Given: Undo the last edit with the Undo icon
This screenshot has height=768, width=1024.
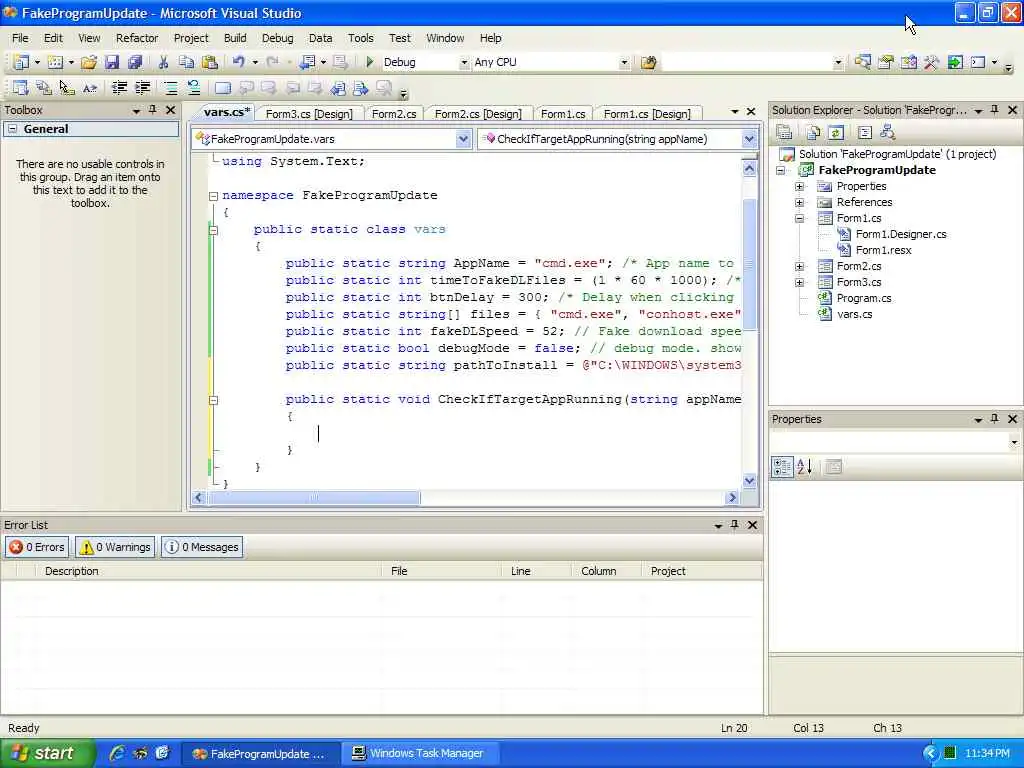Looking at the screenshot, I should [x=238, y=62].
